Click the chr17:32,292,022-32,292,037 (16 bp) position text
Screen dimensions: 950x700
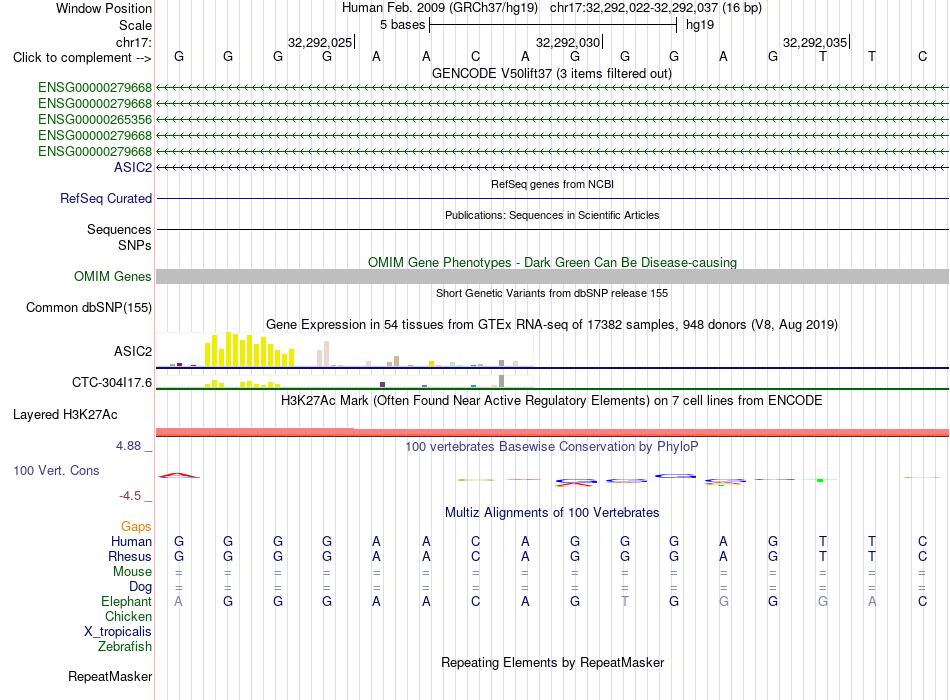click(x=656, y=8)
